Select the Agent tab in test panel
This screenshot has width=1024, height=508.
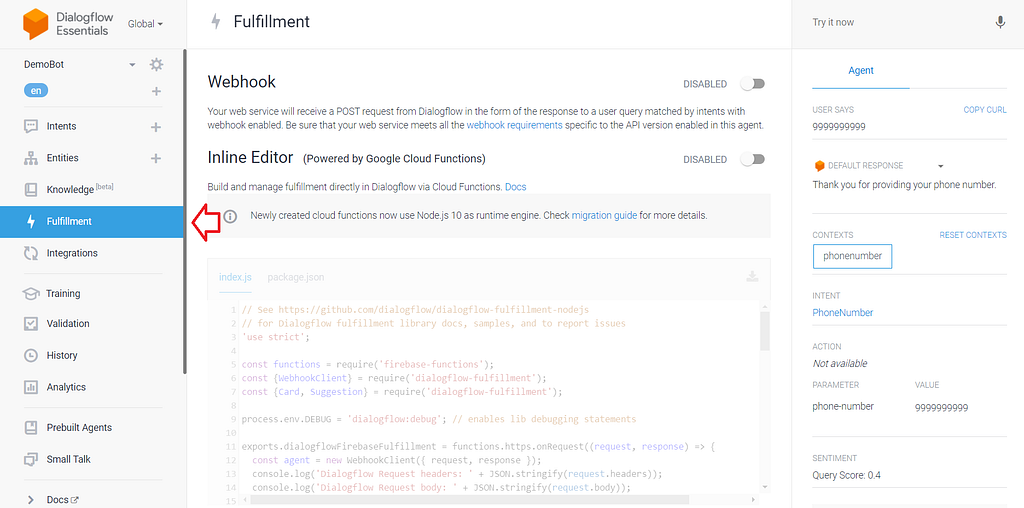click(x=861, y=71)
